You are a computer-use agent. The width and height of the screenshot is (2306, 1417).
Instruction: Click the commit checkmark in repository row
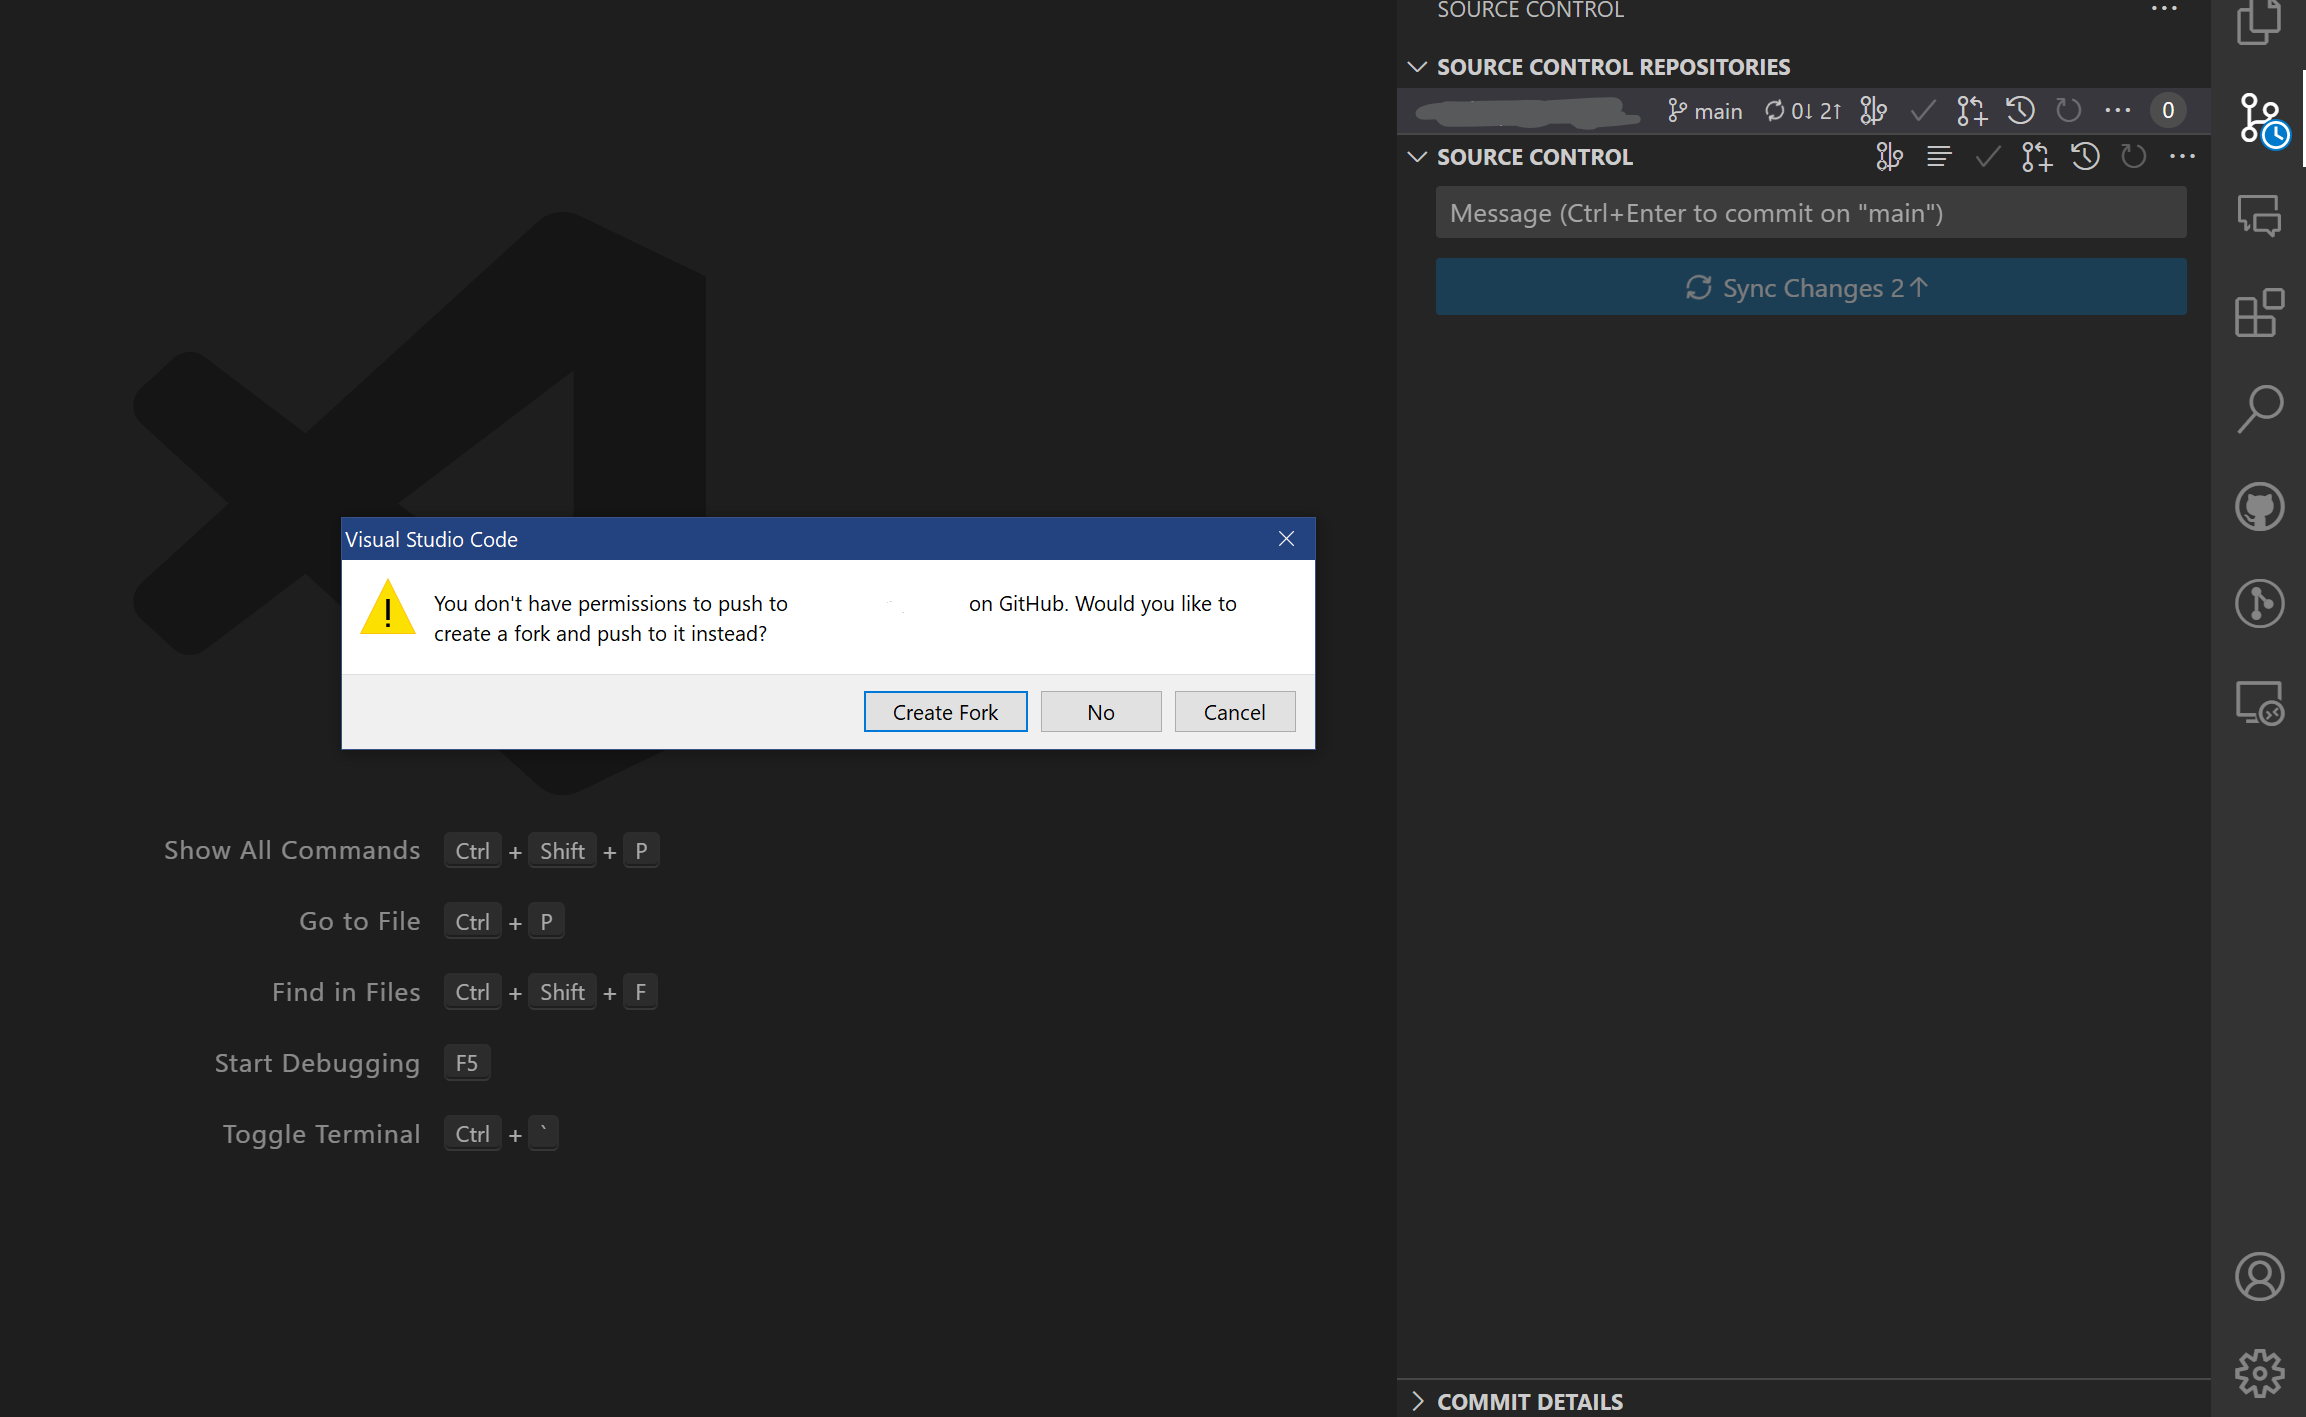point(1922,111)
